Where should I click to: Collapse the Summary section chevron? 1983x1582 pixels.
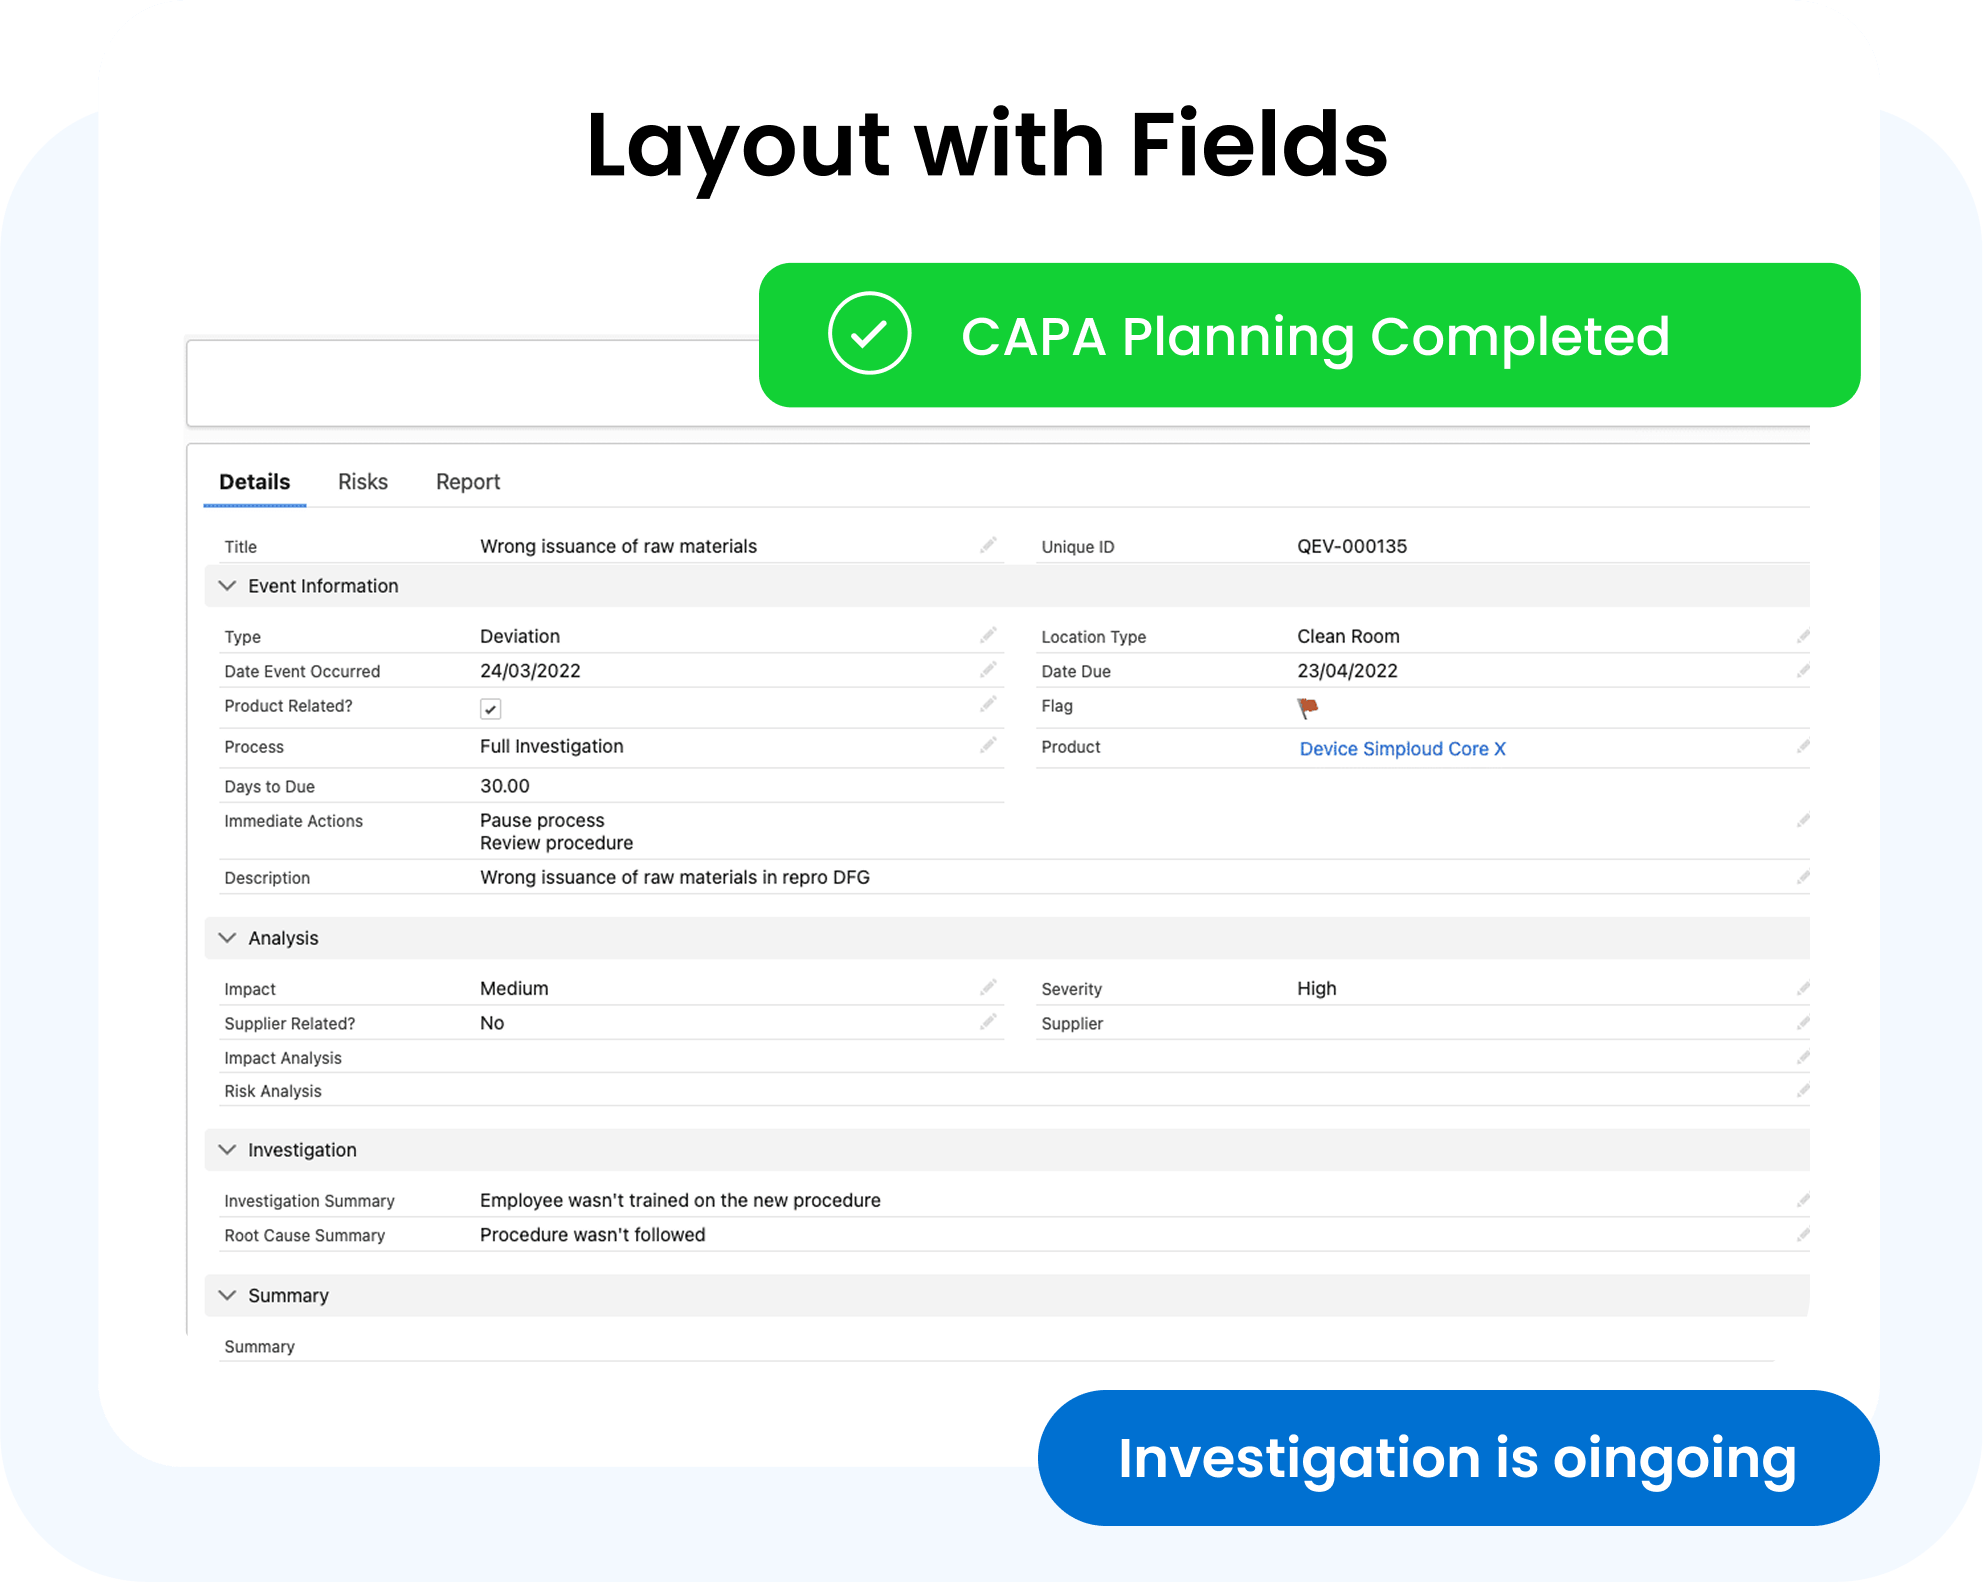228,1295
